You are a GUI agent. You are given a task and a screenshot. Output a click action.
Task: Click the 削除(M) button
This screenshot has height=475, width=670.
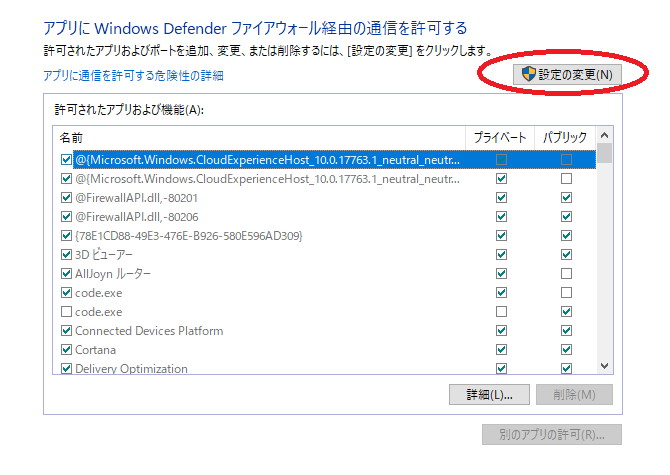click(574, 394)
